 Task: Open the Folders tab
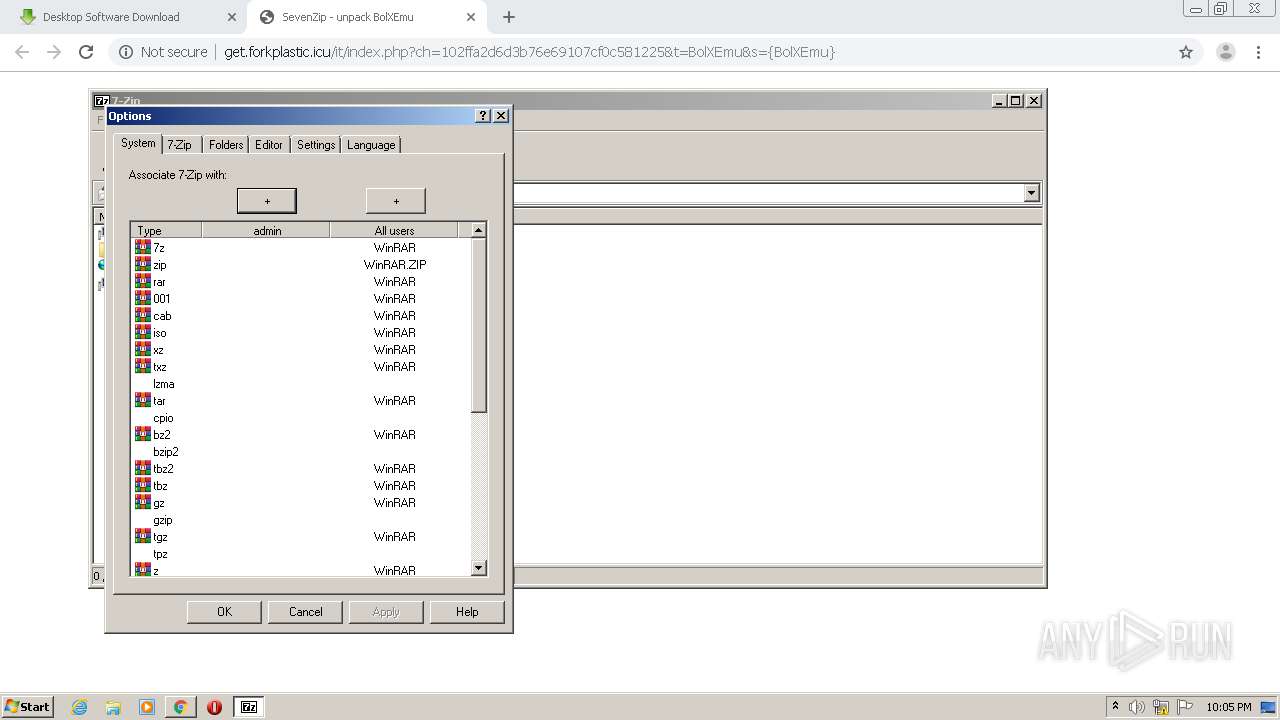pyautogui.click(x=226, y=145)
